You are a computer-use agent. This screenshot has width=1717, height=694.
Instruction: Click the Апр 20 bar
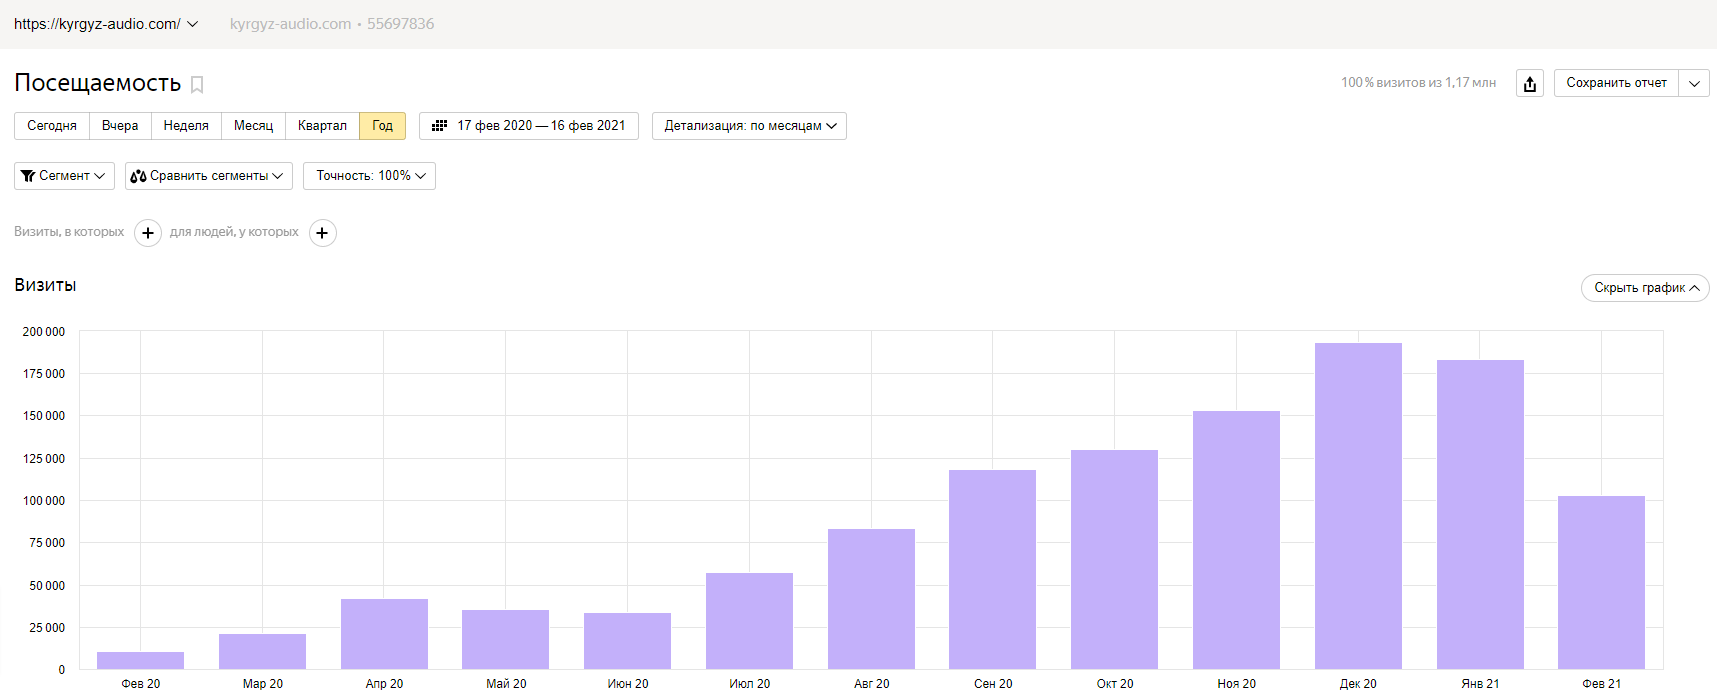point(384,634)
